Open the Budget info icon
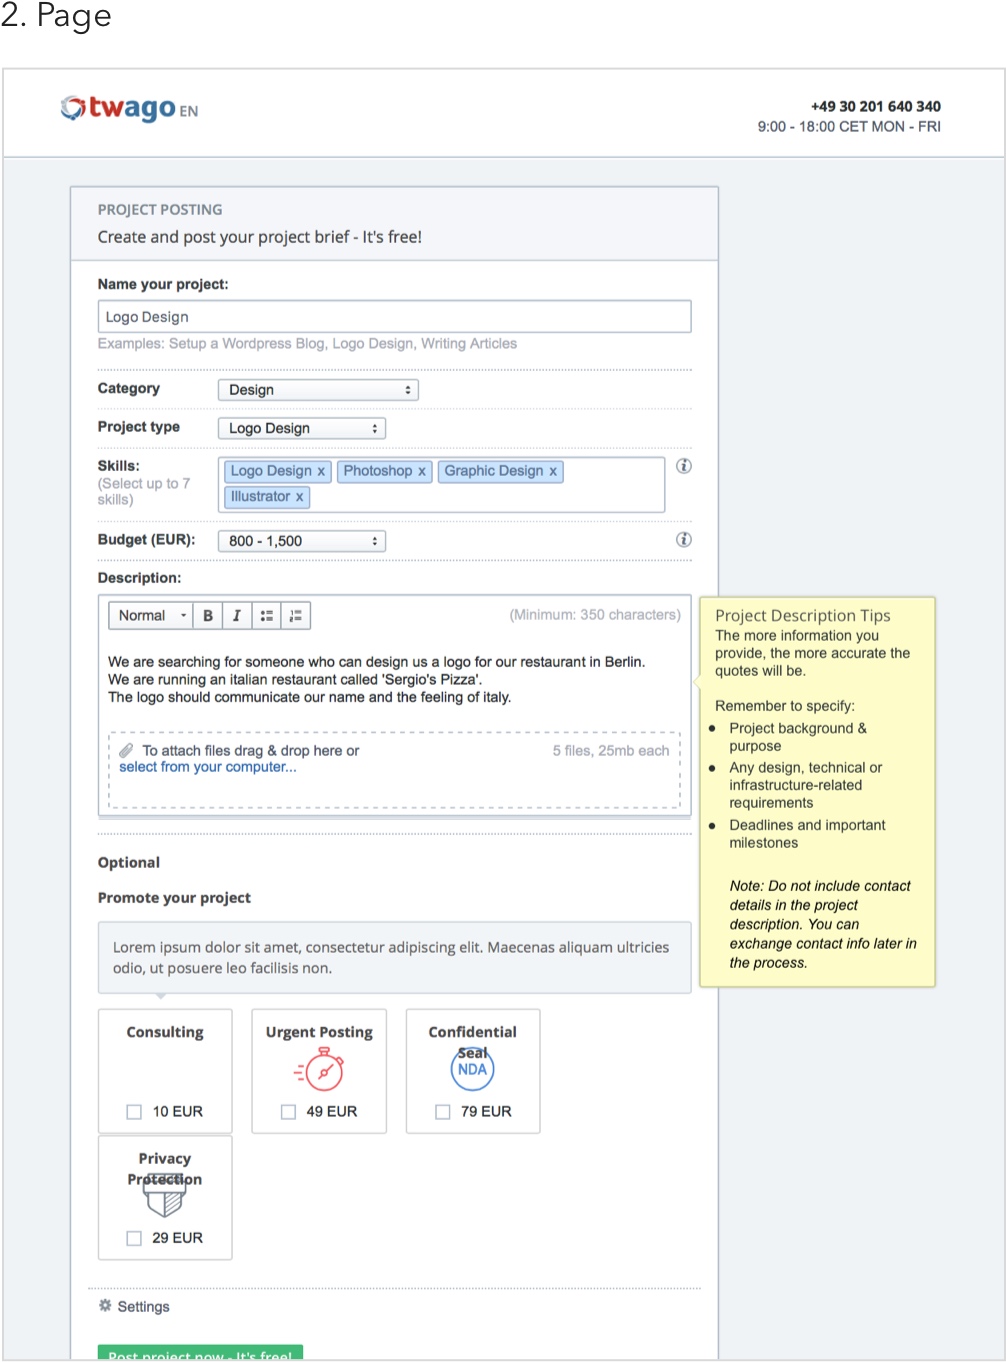The height and width of the screenshot is (1362, 1006). (x=684, y=540)
